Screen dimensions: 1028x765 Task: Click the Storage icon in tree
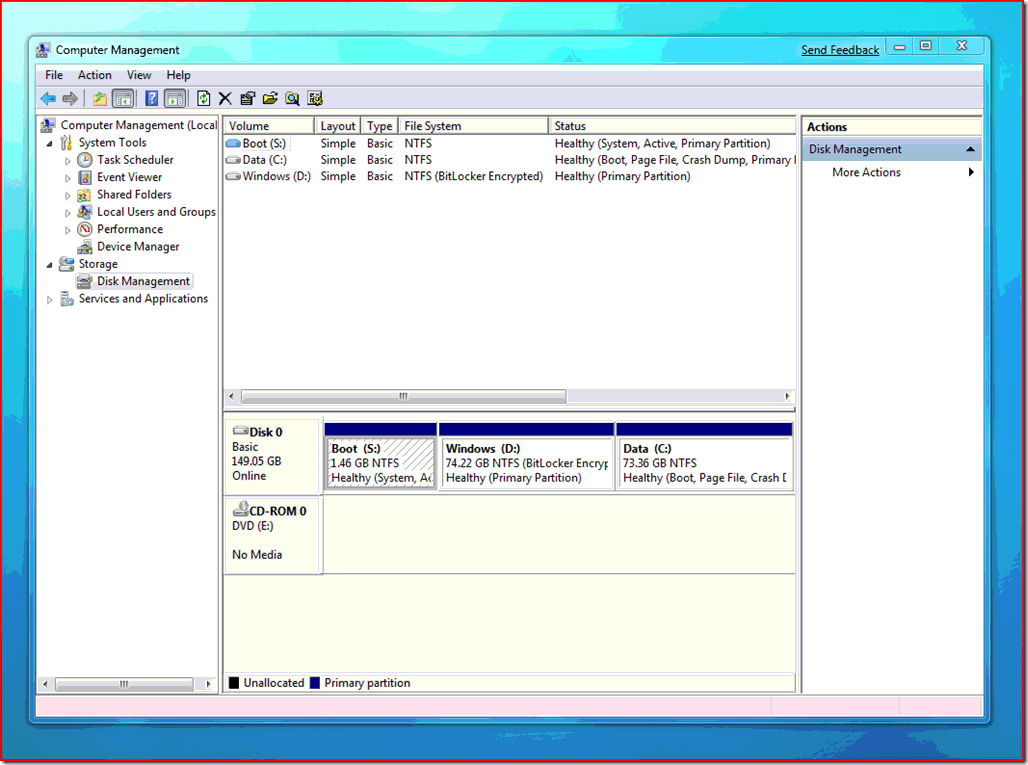coord(66,264)
